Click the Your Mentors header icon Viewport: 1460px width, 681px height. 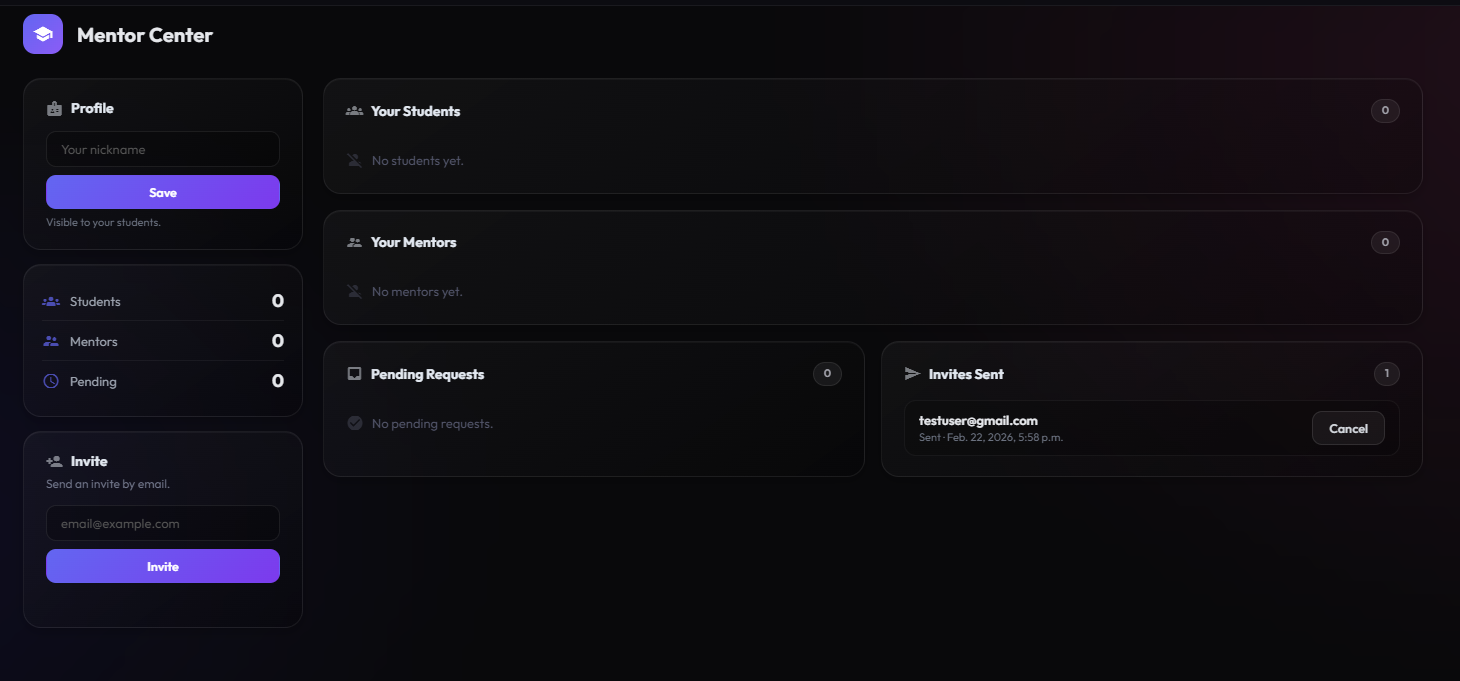tap(354, 242)
